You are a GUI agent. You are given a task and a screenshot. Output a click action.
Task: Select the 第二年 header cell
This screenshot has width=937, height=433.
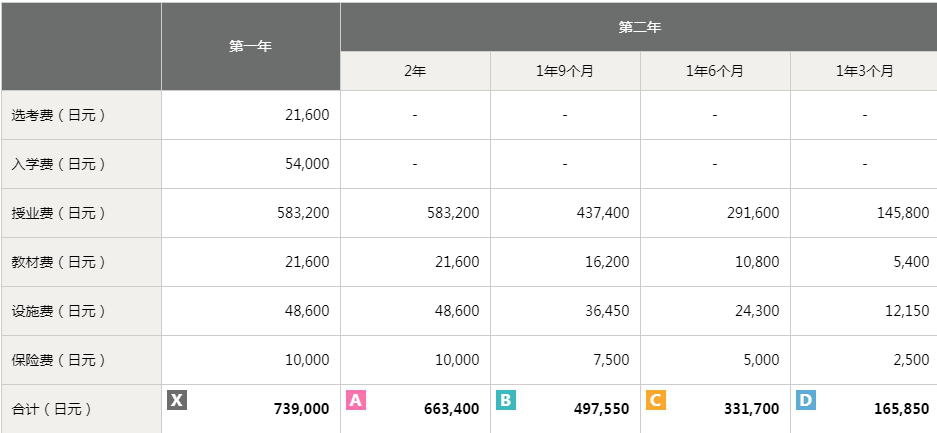pyautogui.click(x=639, y=27)
